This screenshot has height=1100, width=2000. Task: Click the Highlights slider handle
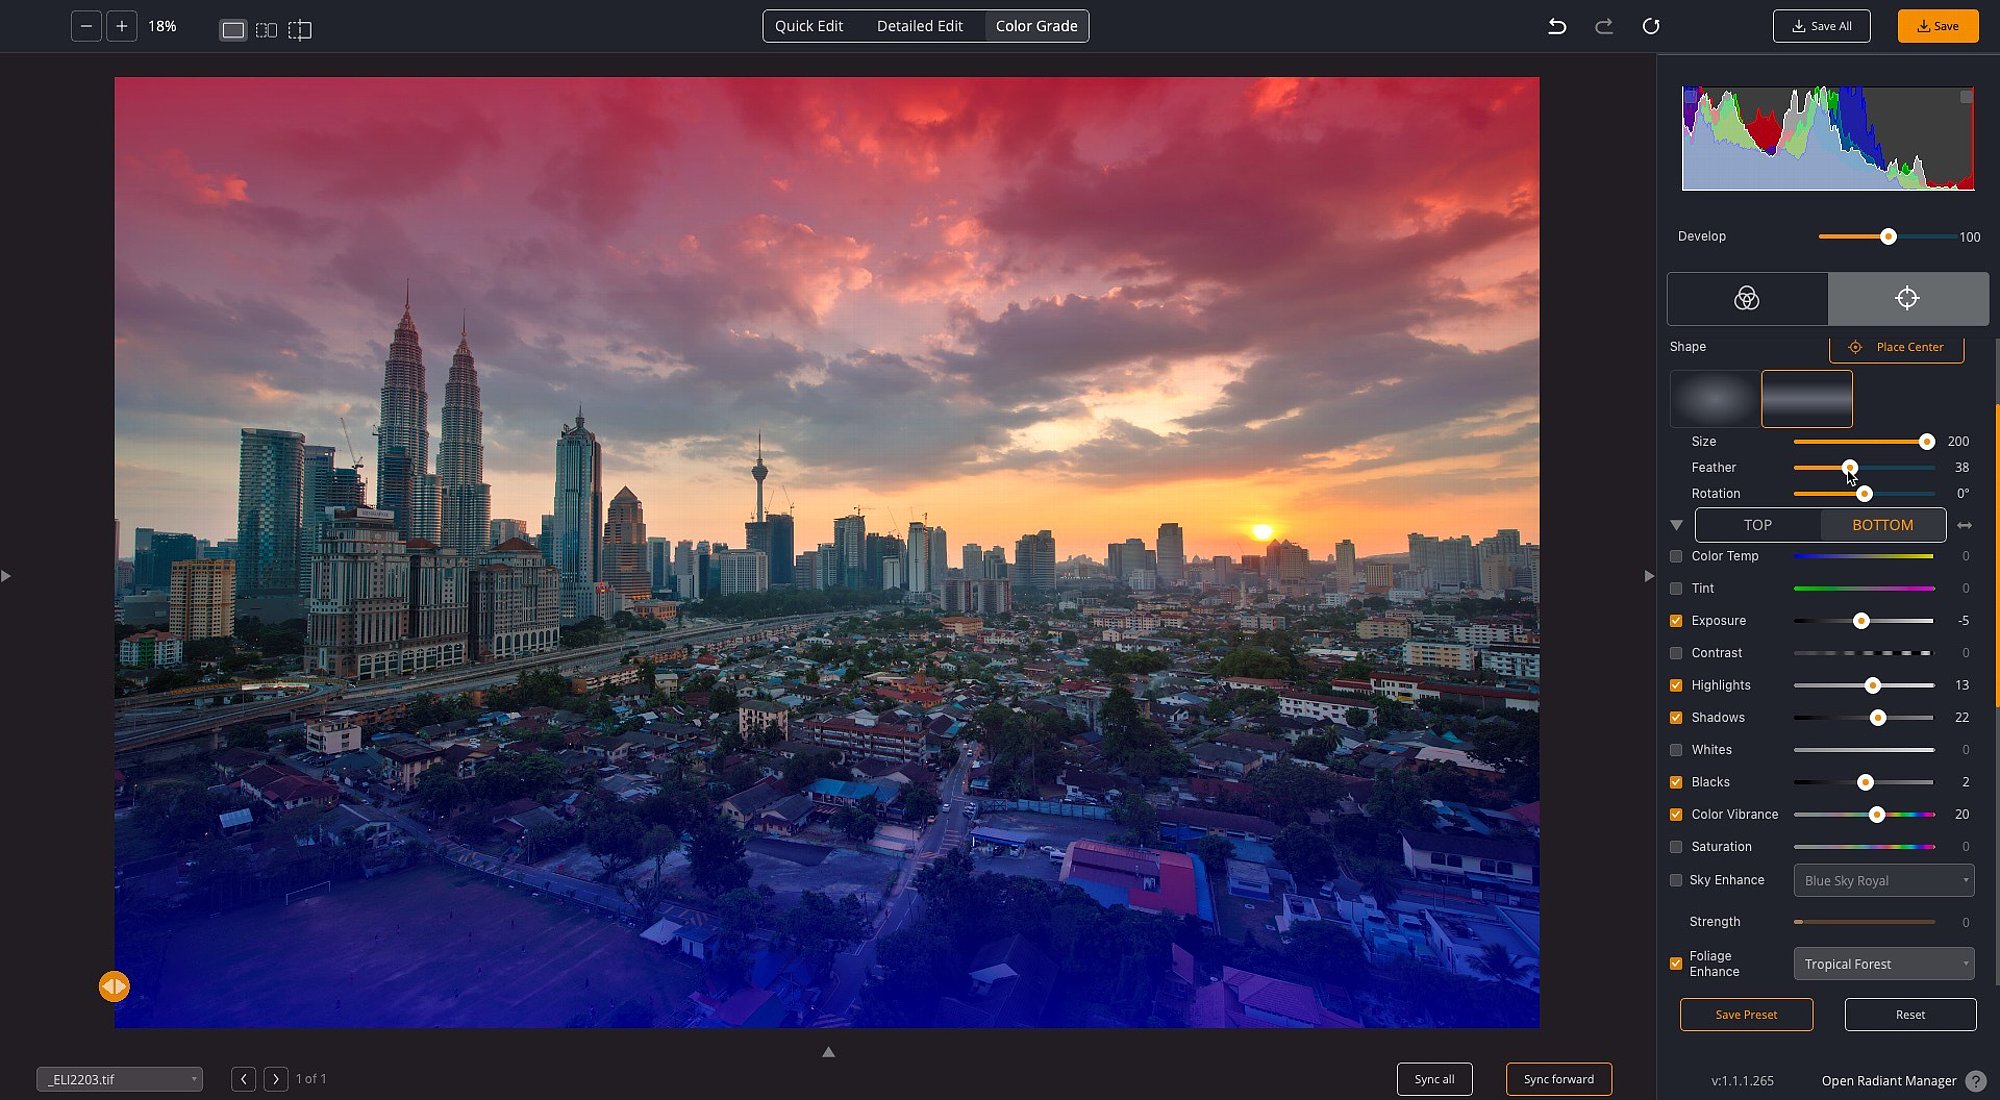1873,686
